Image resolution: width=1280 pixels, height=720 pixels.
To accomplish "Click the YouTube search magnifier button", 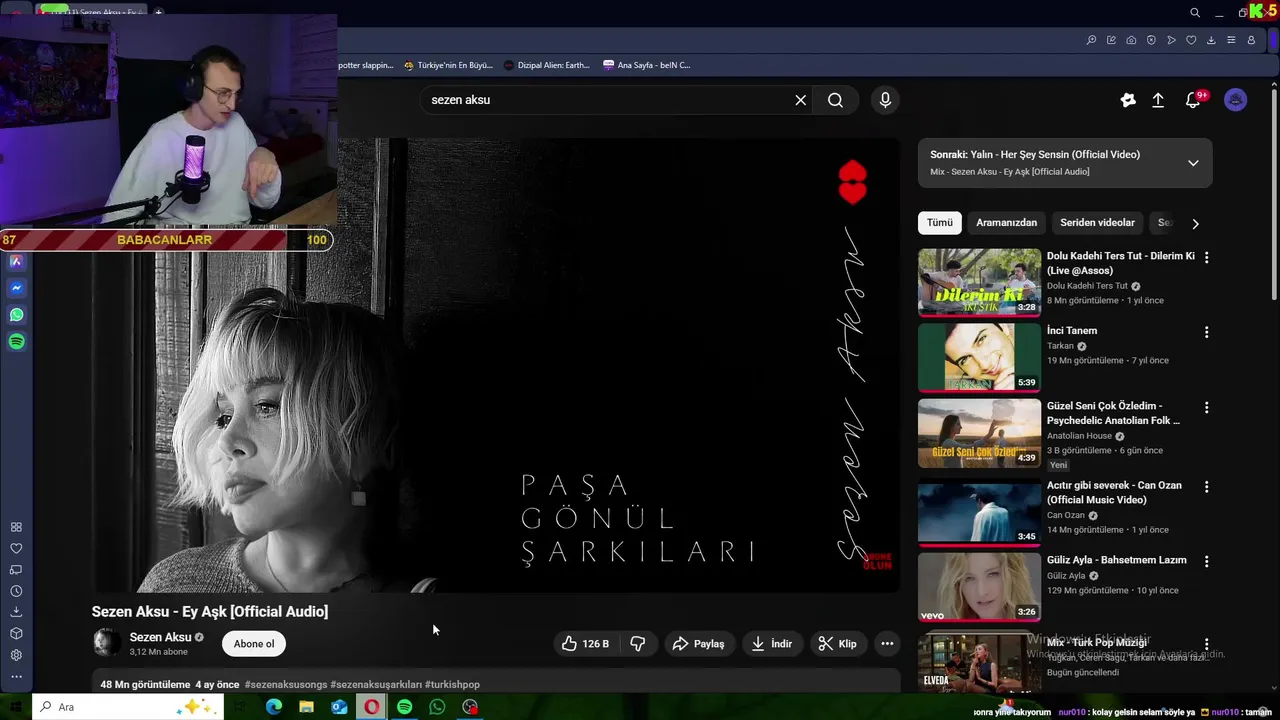I will (x=835, y=100).
